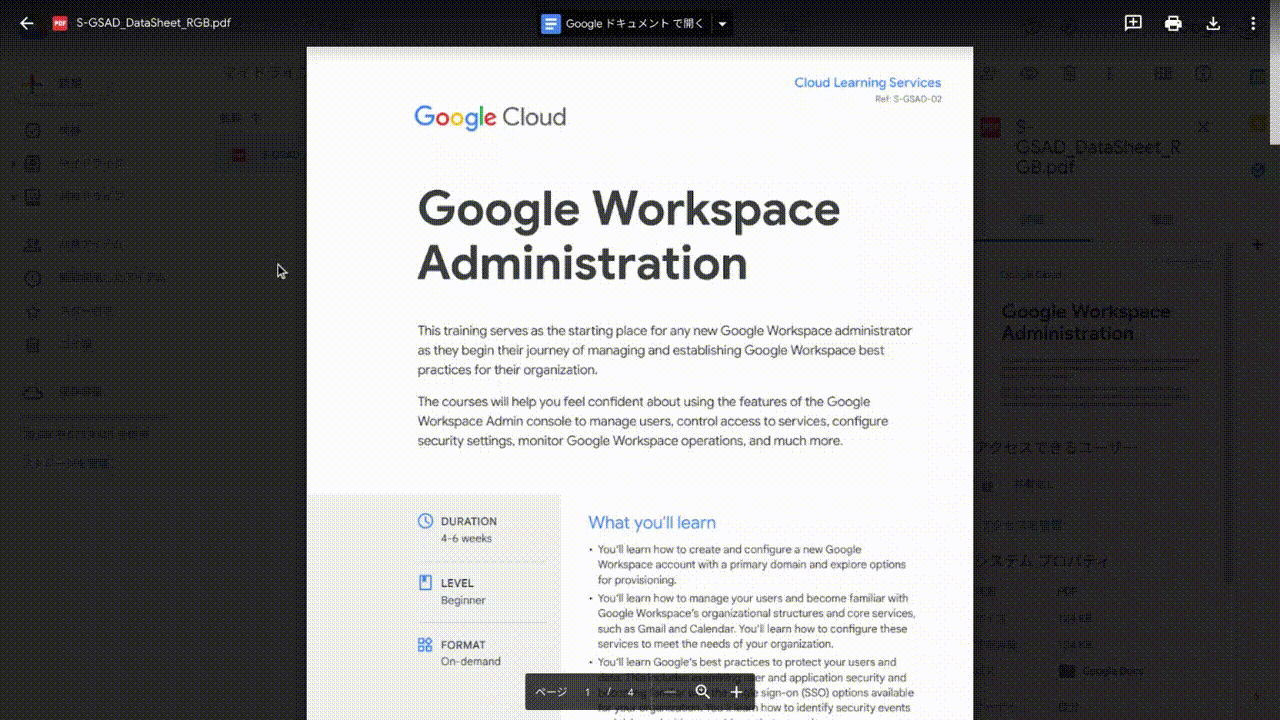Expand the open-with dropdown arrow
Viewport: 1280px width, 720px height.
click(x=722, y=24)
